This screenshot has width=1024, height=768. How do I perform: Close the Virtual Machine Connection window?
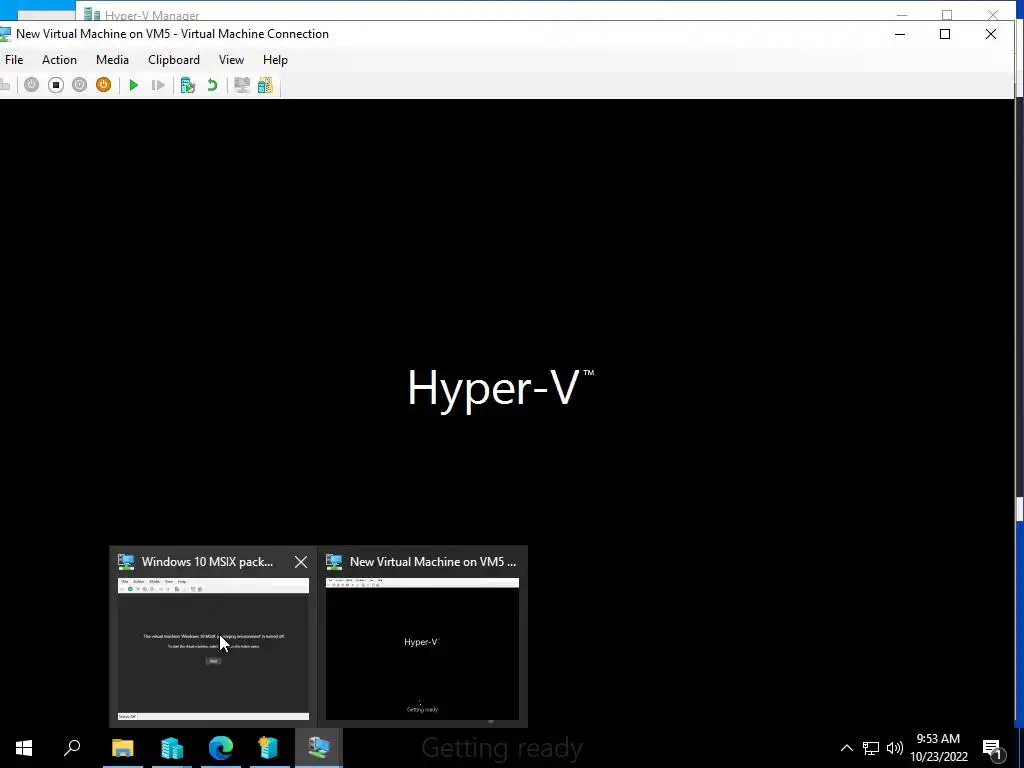click(x=991, y=34)
